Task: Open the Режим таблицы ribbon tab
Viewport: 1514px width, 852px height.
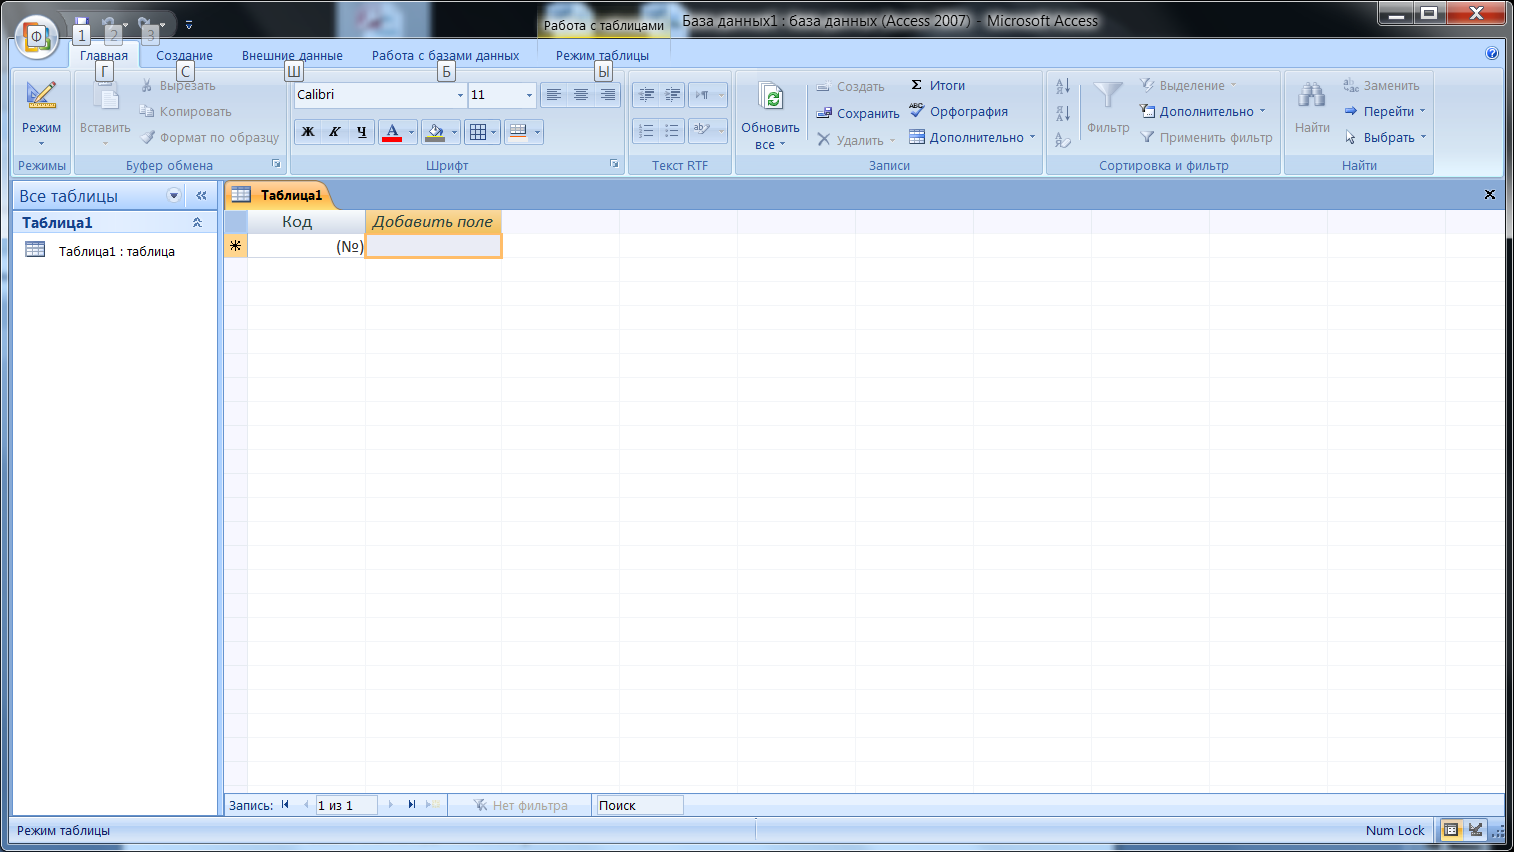Action: (602, 56)
